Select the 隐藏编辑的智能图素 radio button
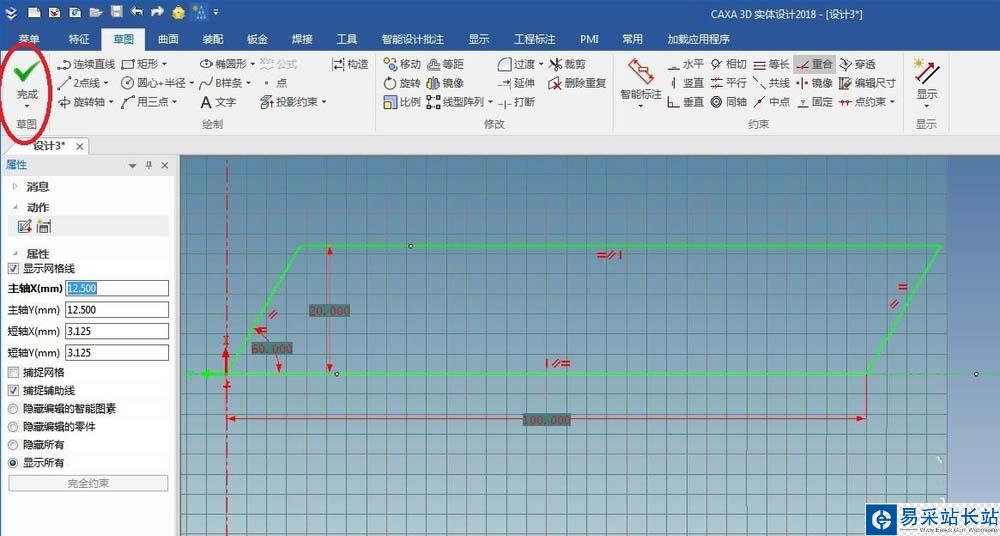The width and height of the screenshot is (1000, 536). (x=13, y=408)
